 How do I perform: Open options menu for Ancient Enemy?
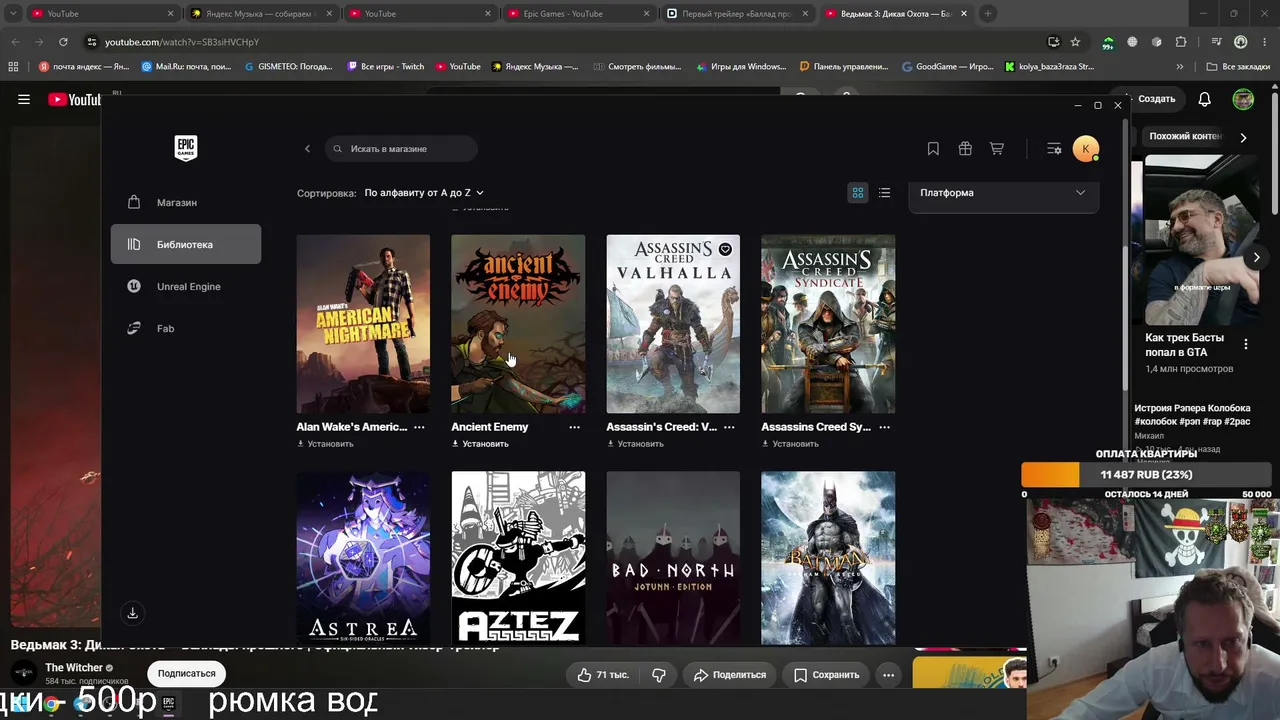[574, 427]
